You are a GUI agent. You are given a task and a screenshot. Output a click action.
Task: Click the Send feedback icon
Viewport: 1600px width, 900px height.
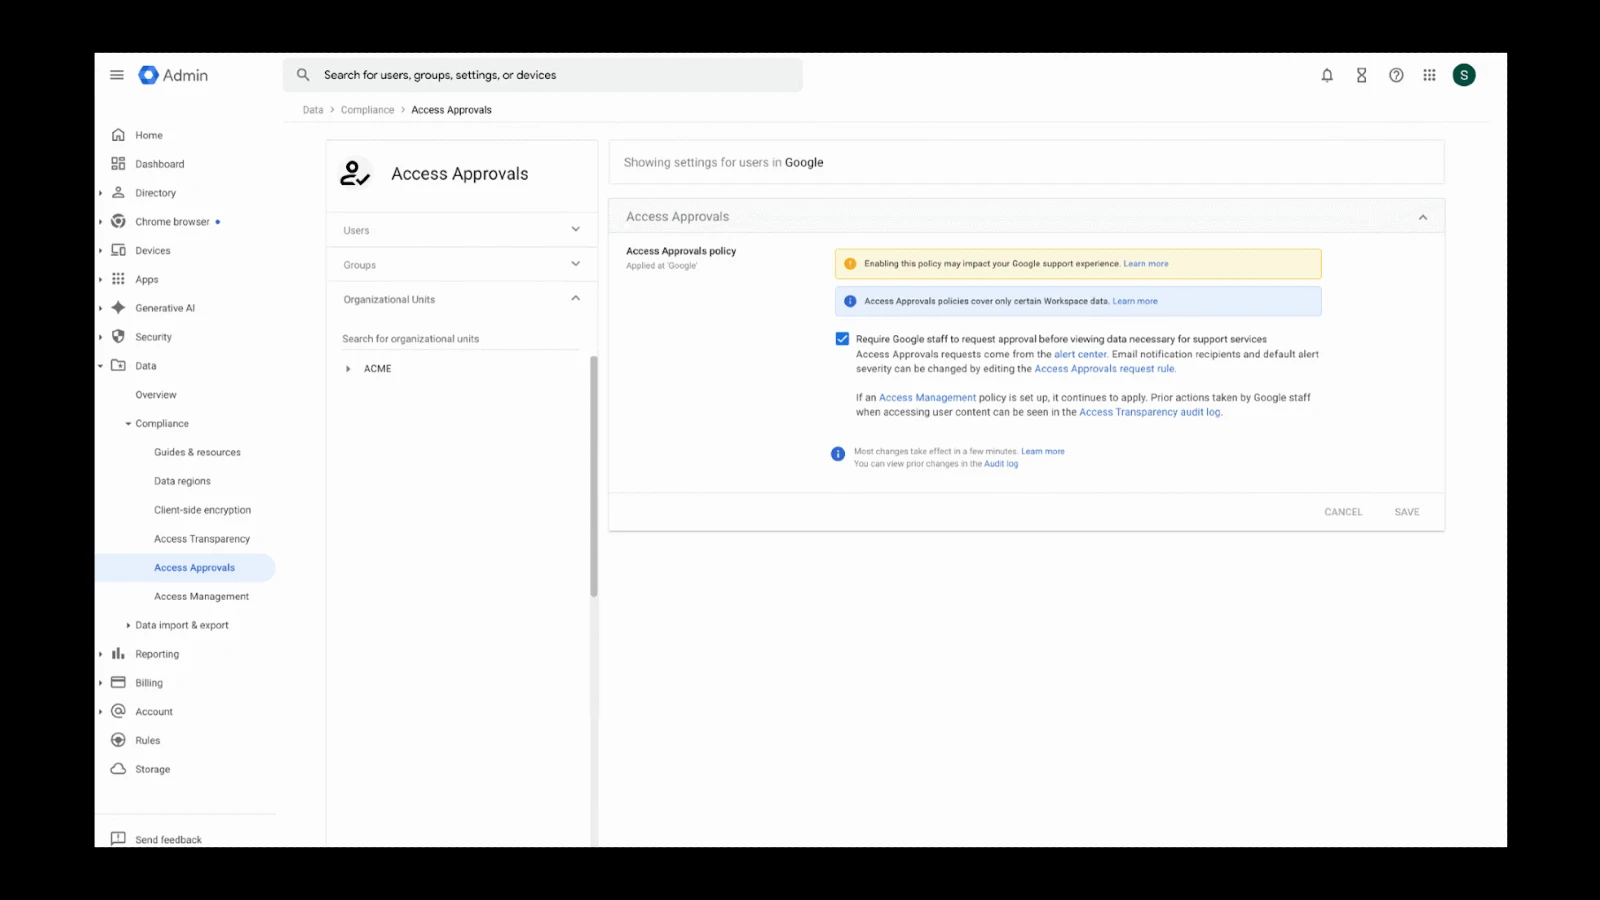click(118, 839)
